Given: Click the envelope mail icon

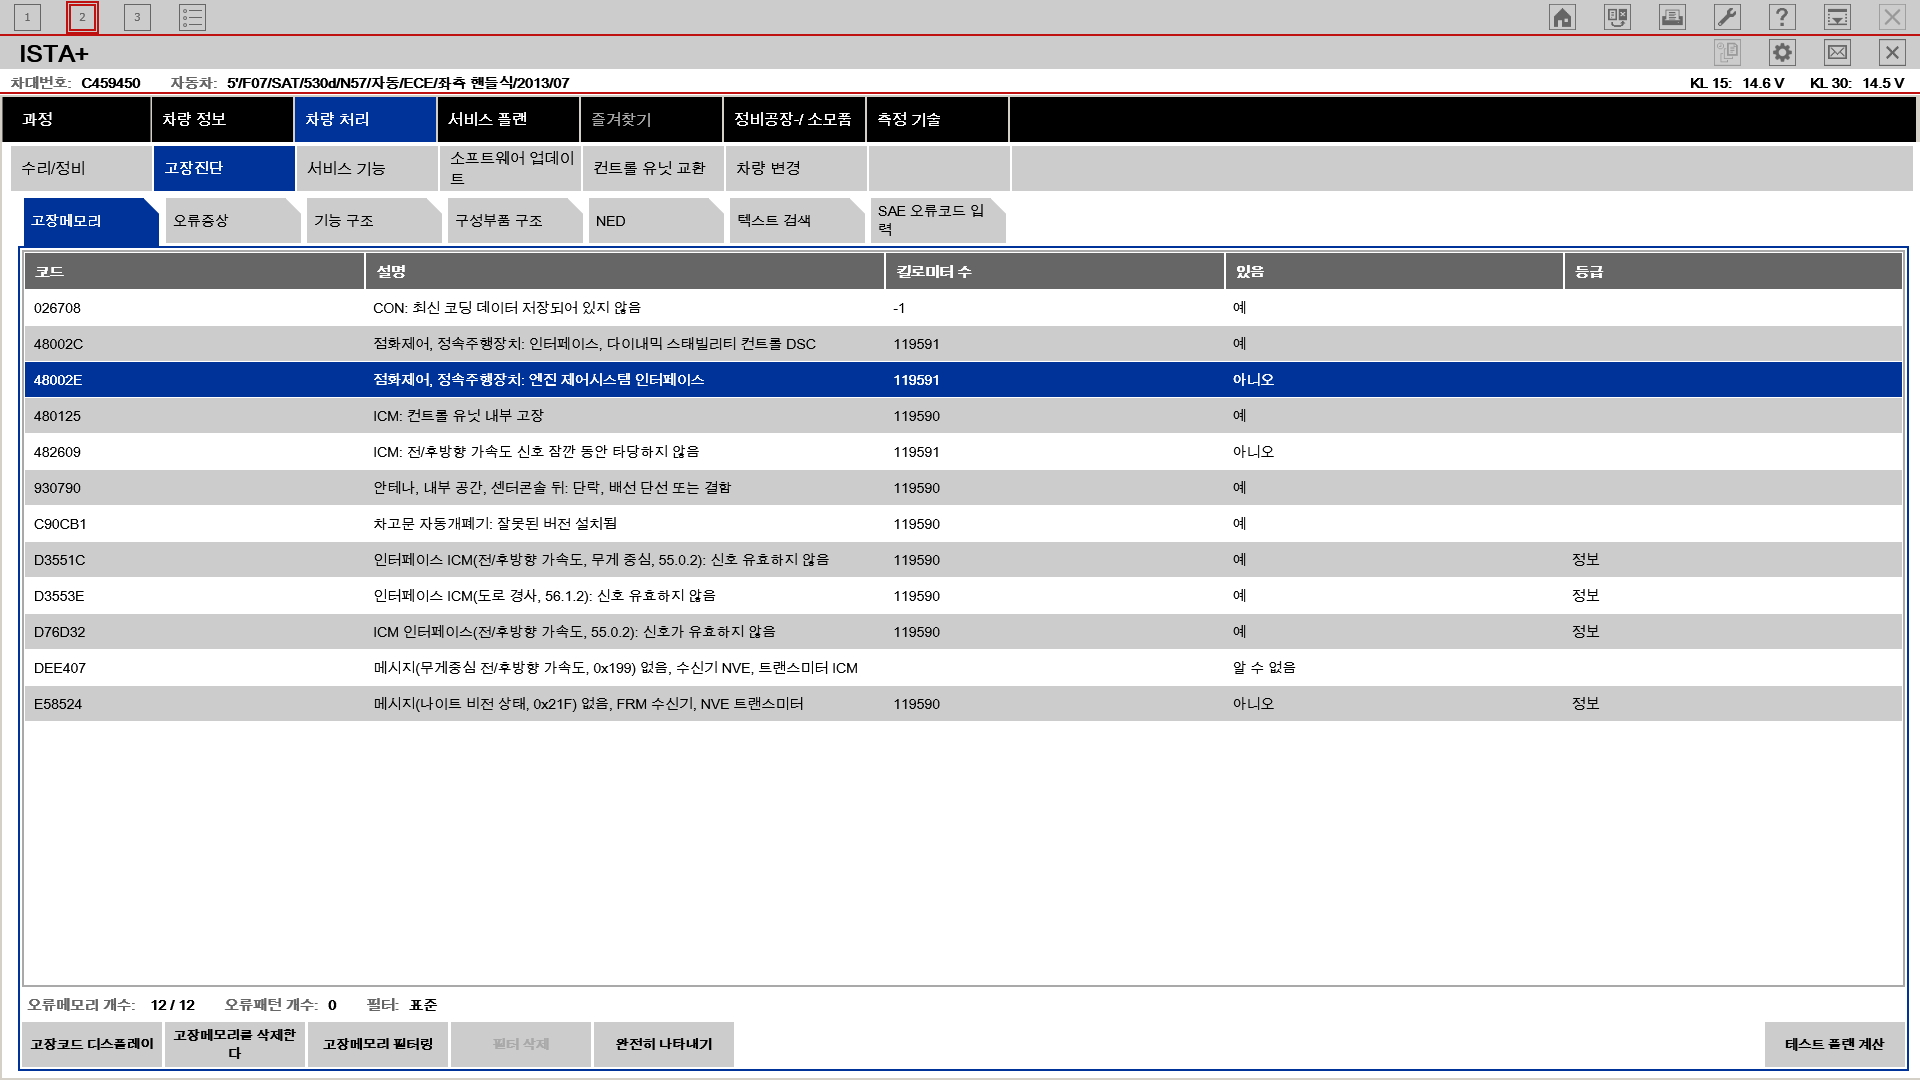Looking at the screenshot, I should tap(1837, 53).
